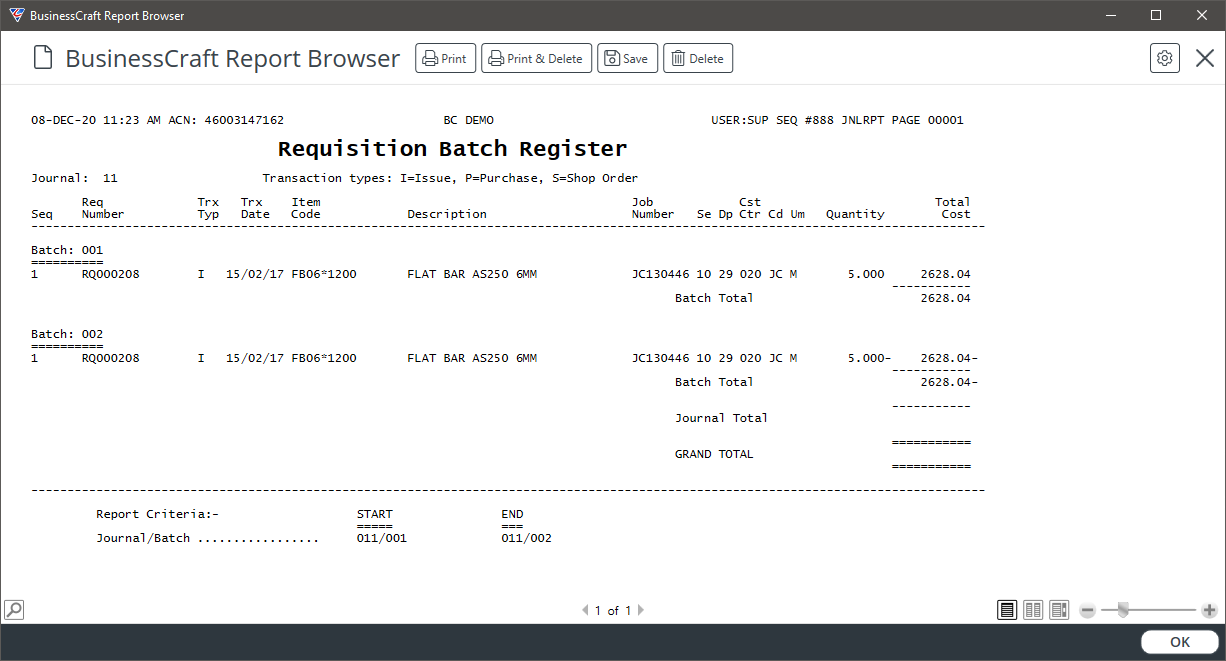Image resolution: width=1226 pixels, height=661 pixels.
Task: Switch to two-page view
Action: (1033, 609)
